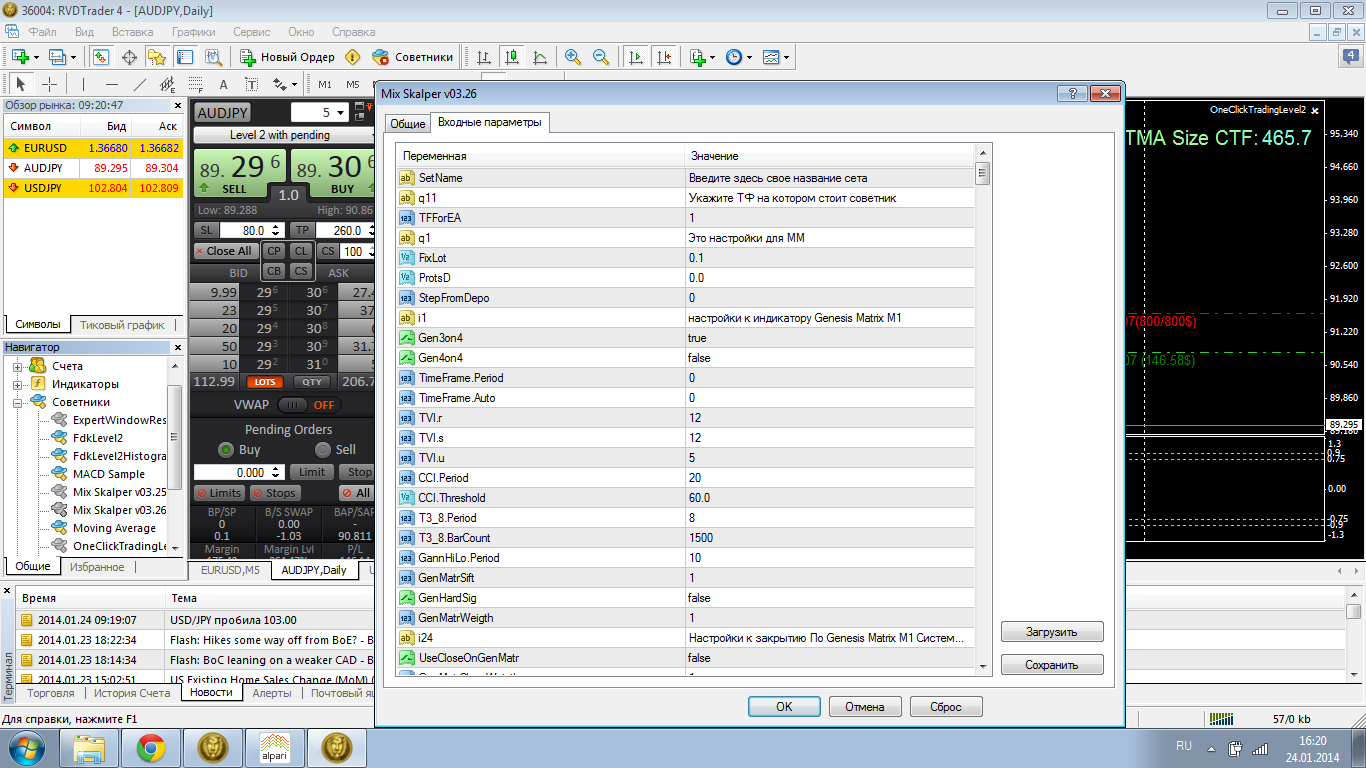
Task: Click the Новый Ордер toolbar button
Action: [288, 57]
